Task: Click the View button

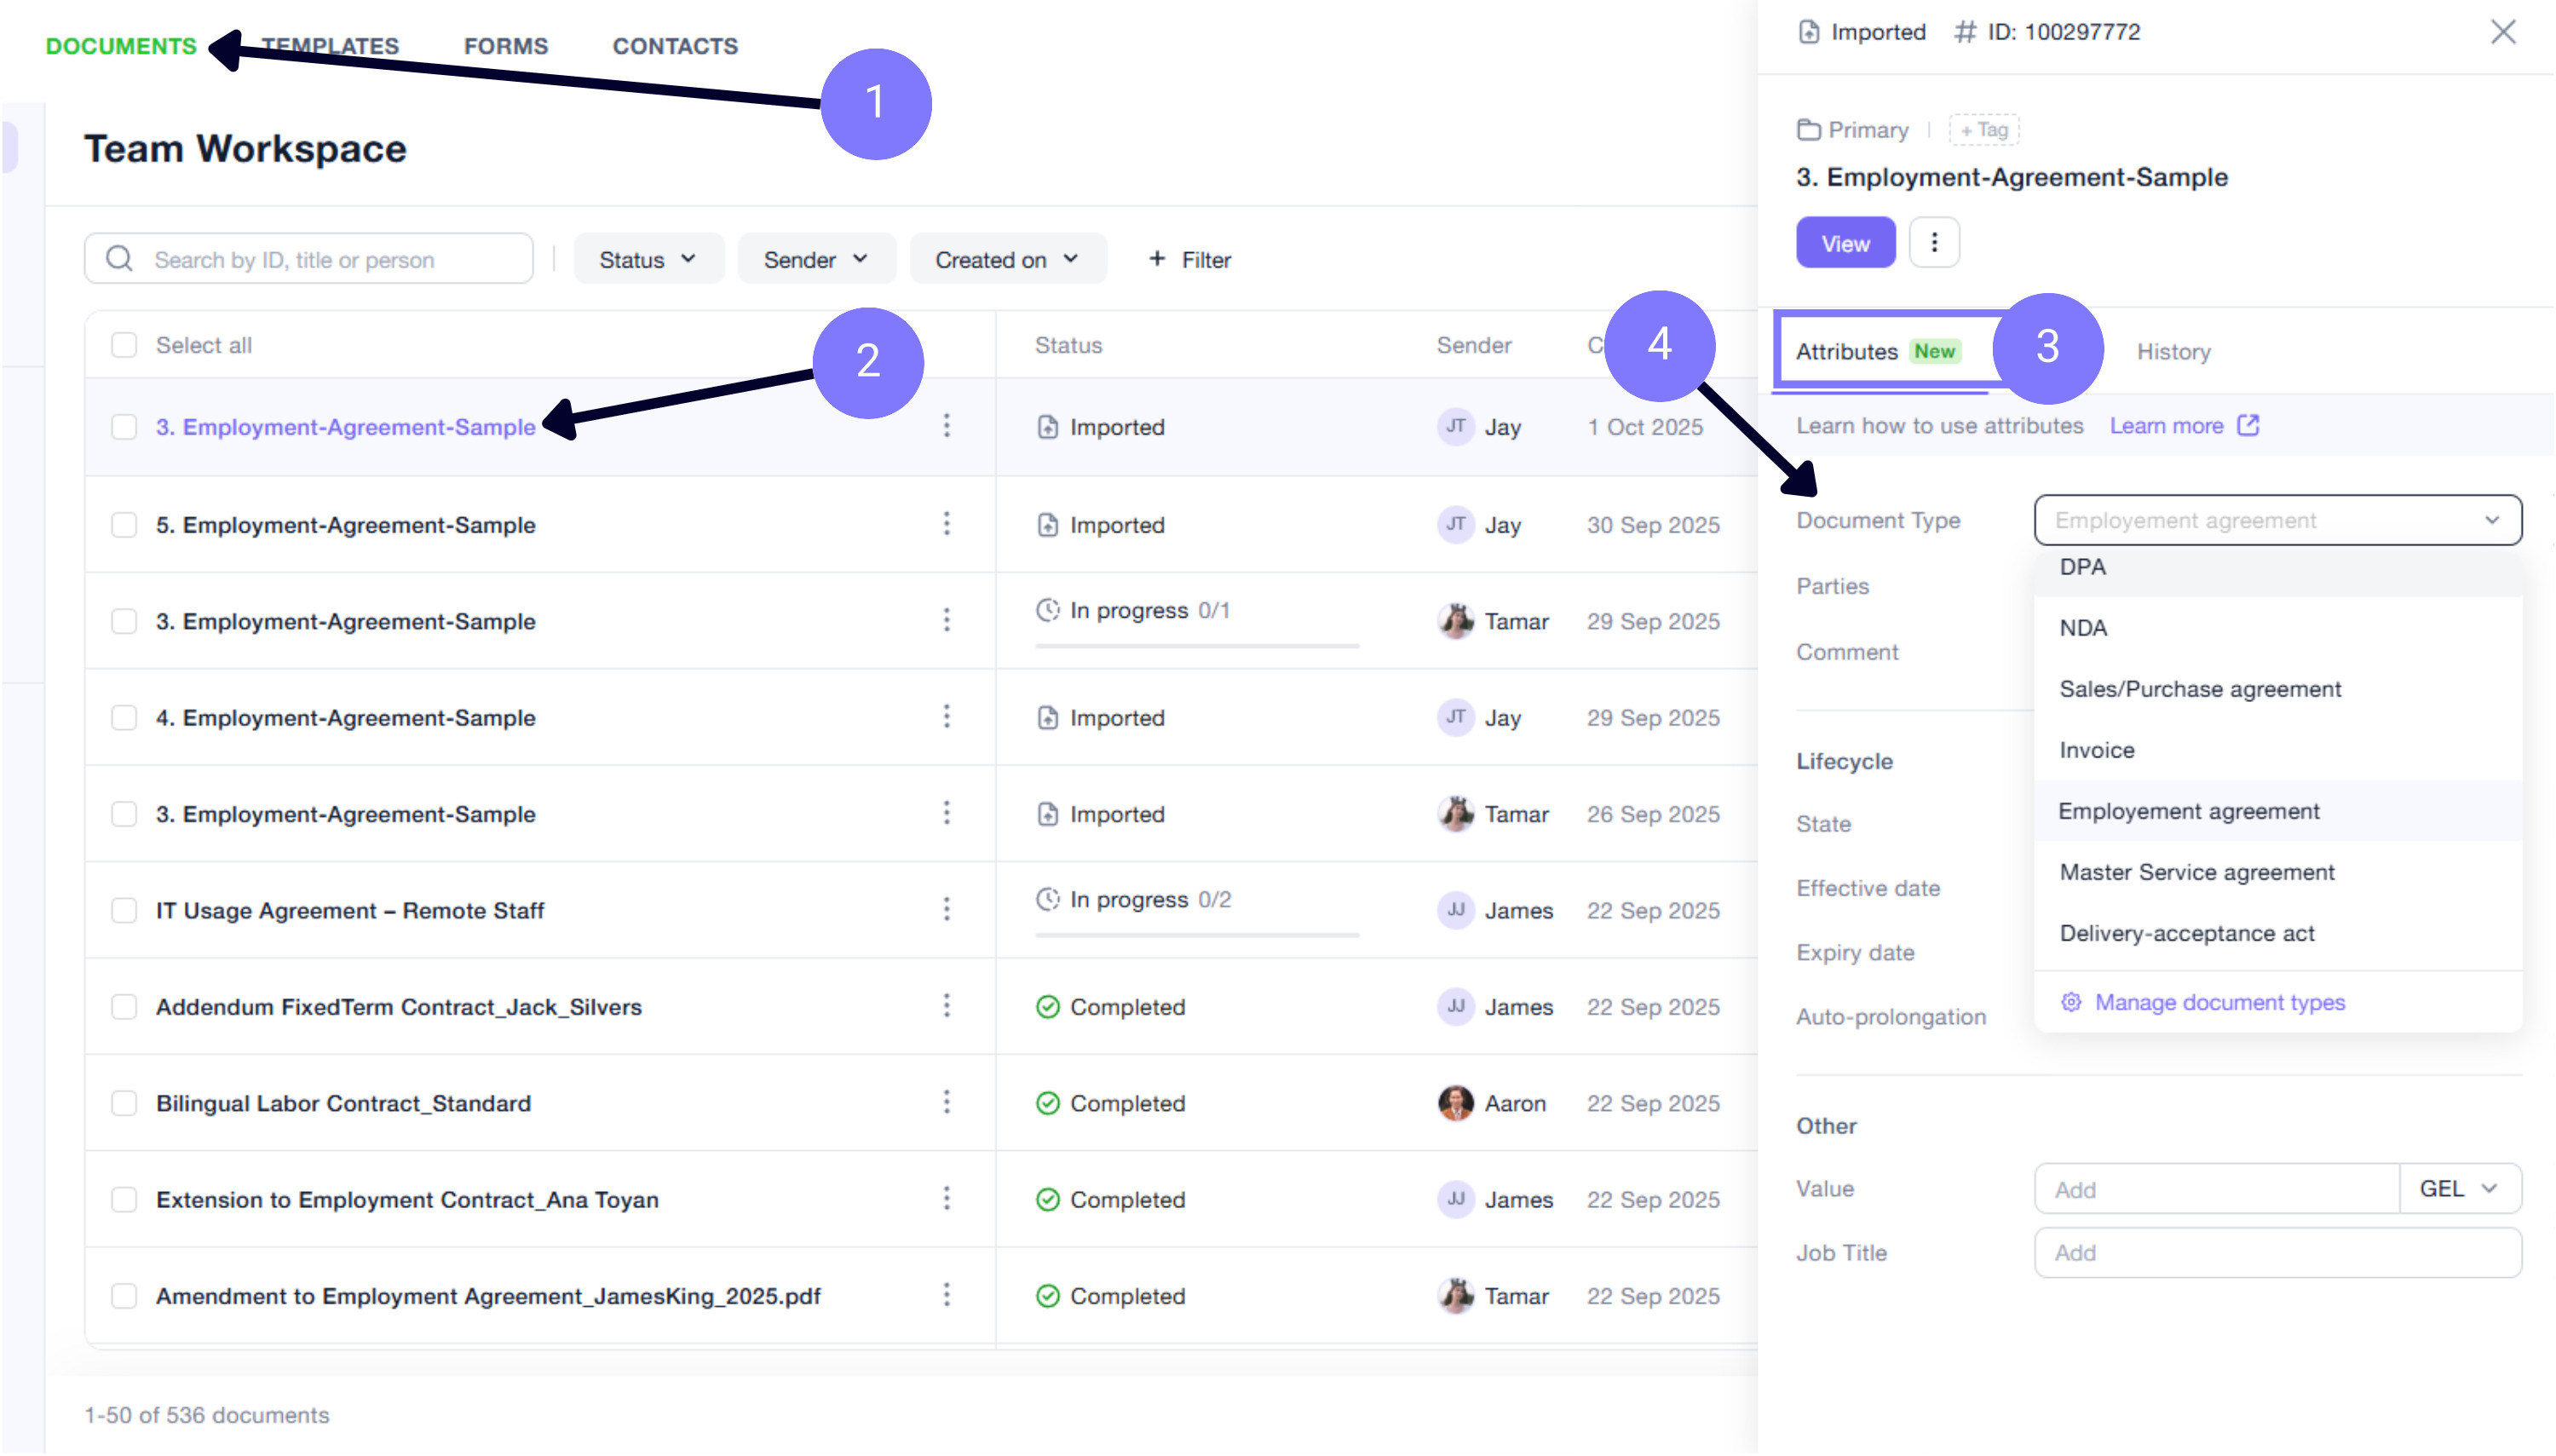Action: tap(1845, 243)
